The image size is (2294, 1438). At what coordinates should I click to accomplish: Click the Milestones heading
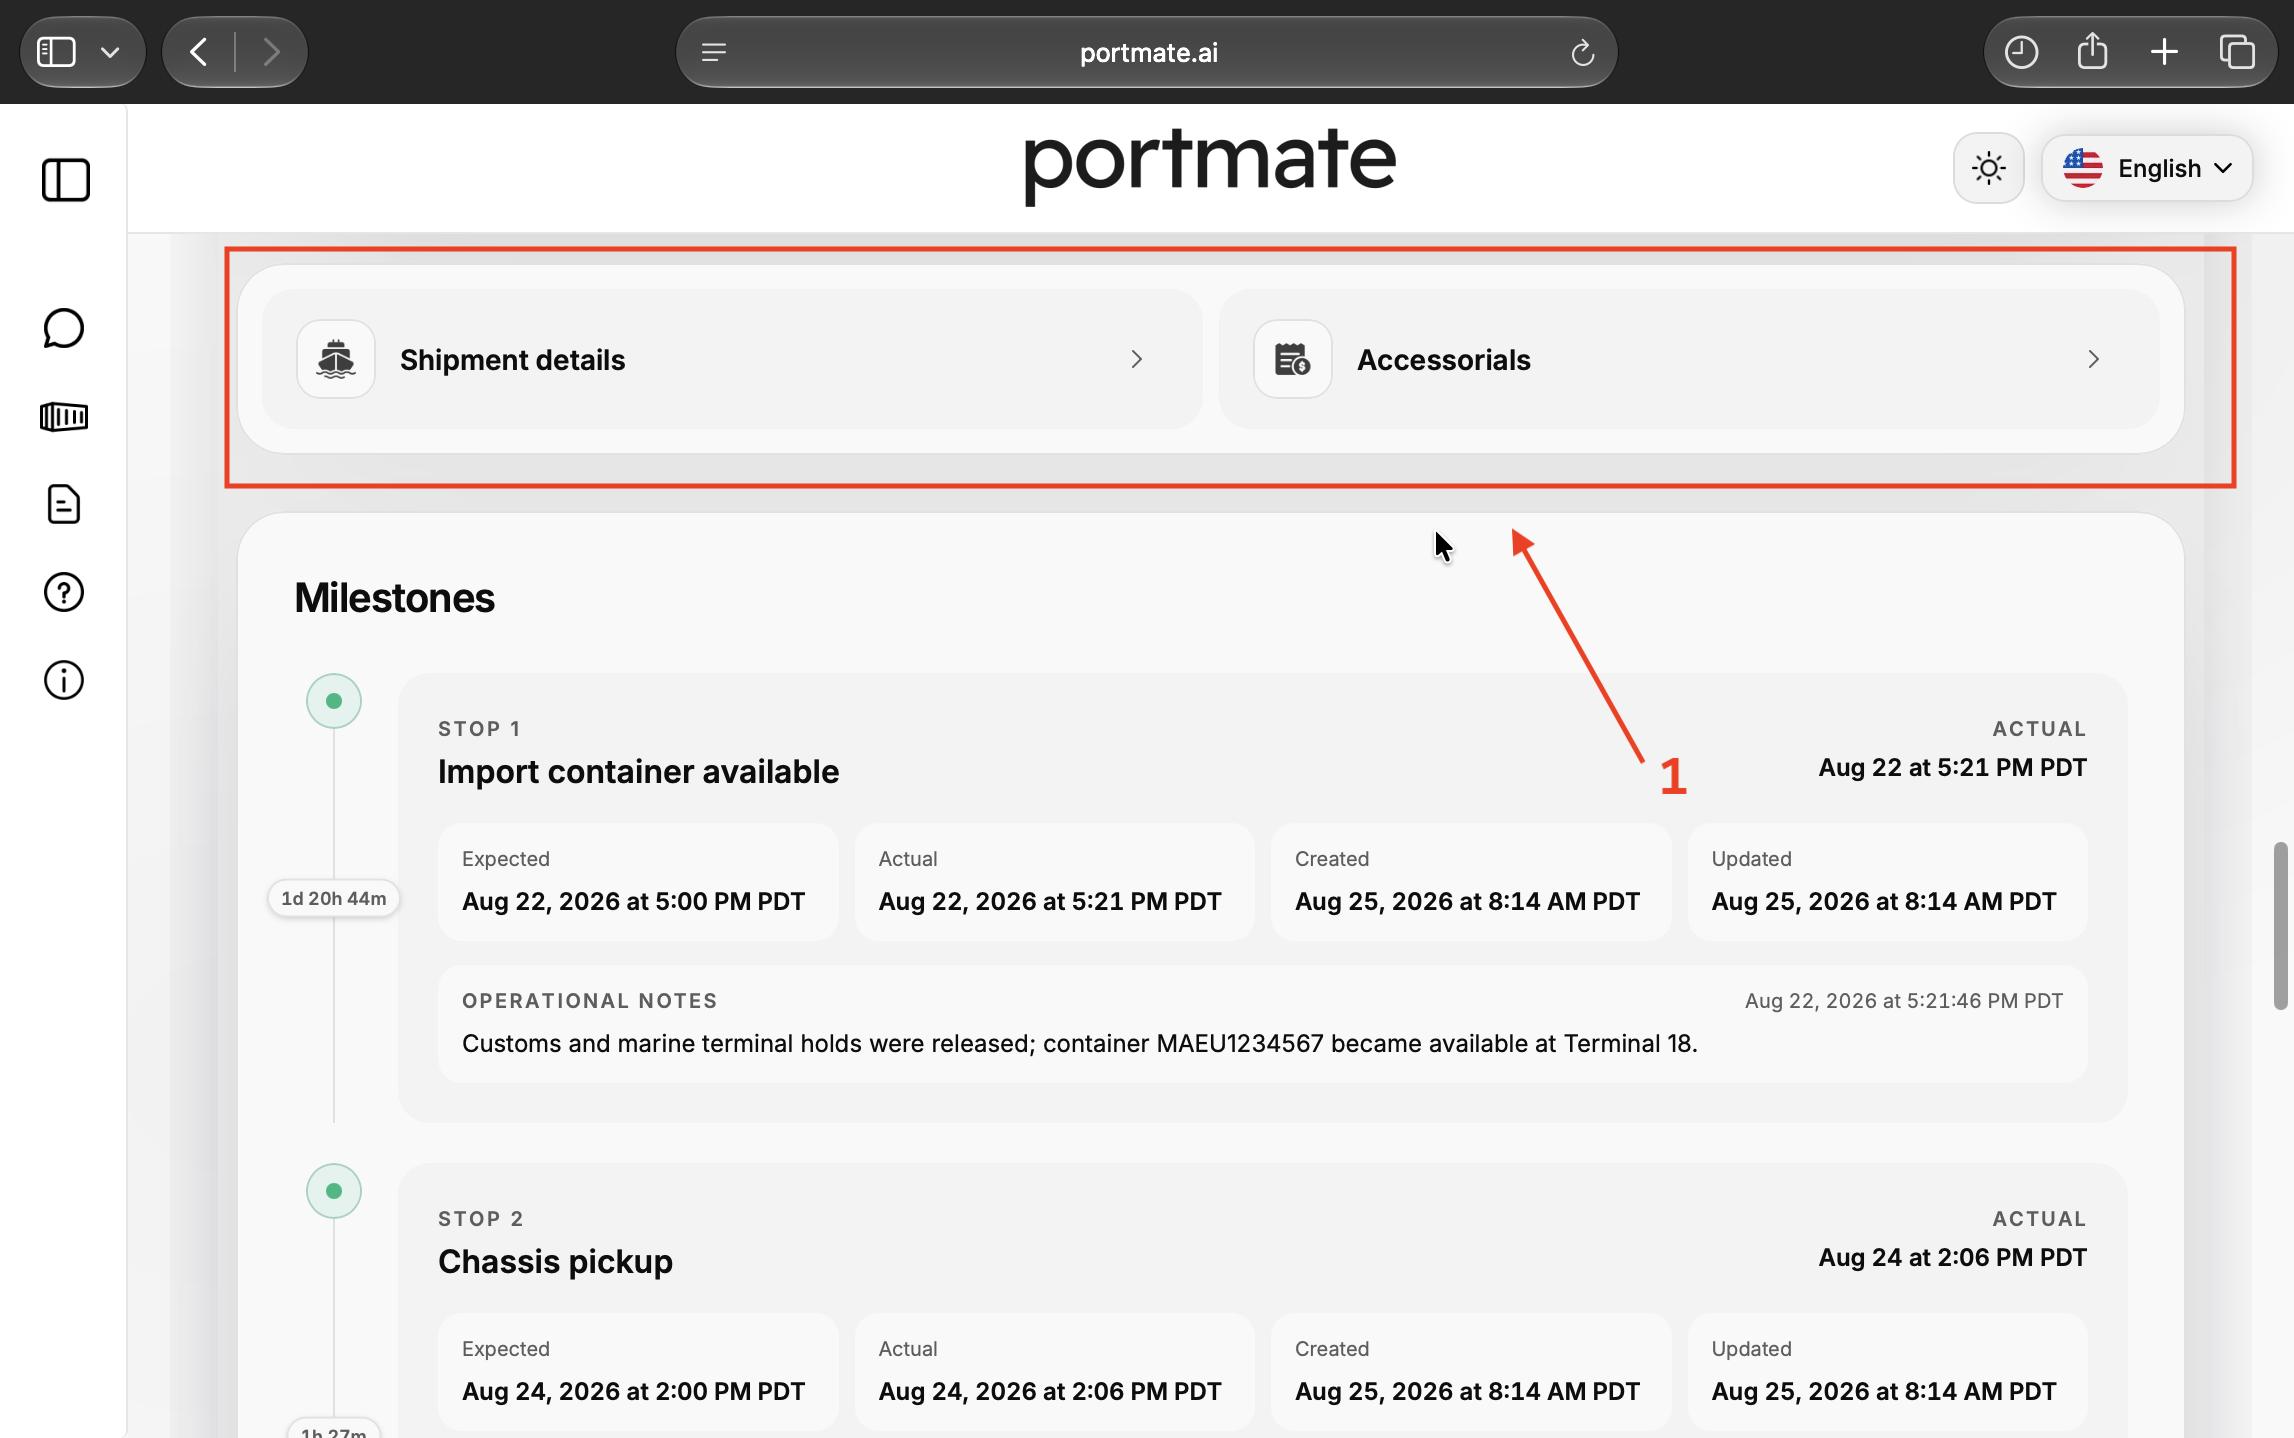(394, 598)
